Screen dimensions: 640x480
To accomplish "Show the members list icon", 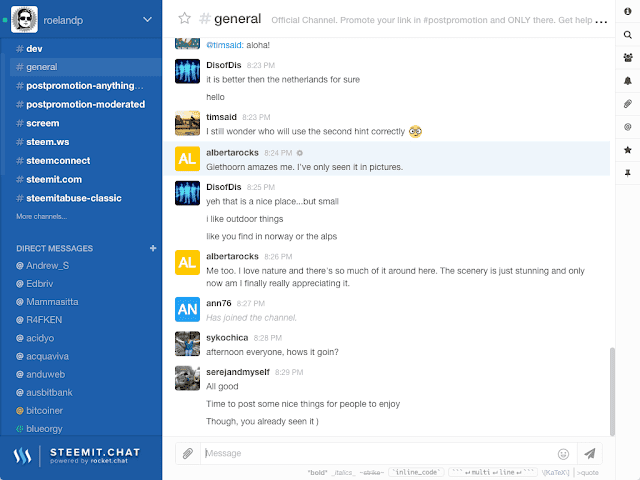I will pos(628,58).
